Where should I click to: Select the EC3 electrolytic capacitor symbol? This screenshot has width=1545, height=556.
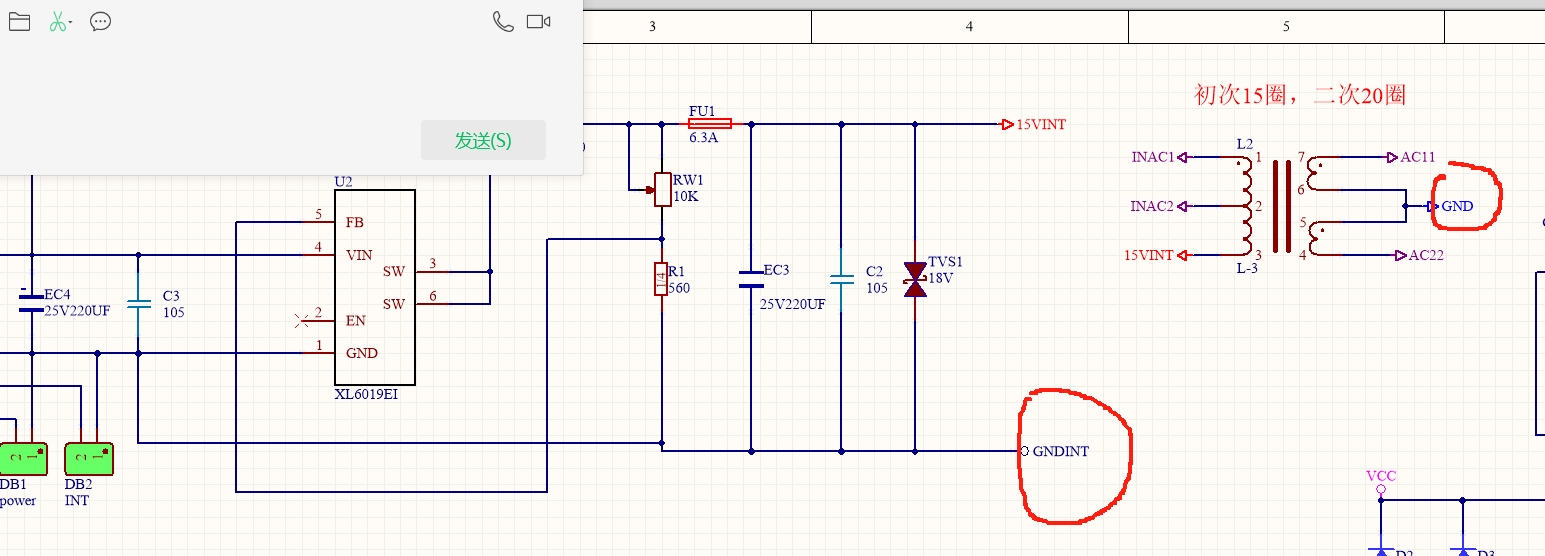click(x=750, y=279)
